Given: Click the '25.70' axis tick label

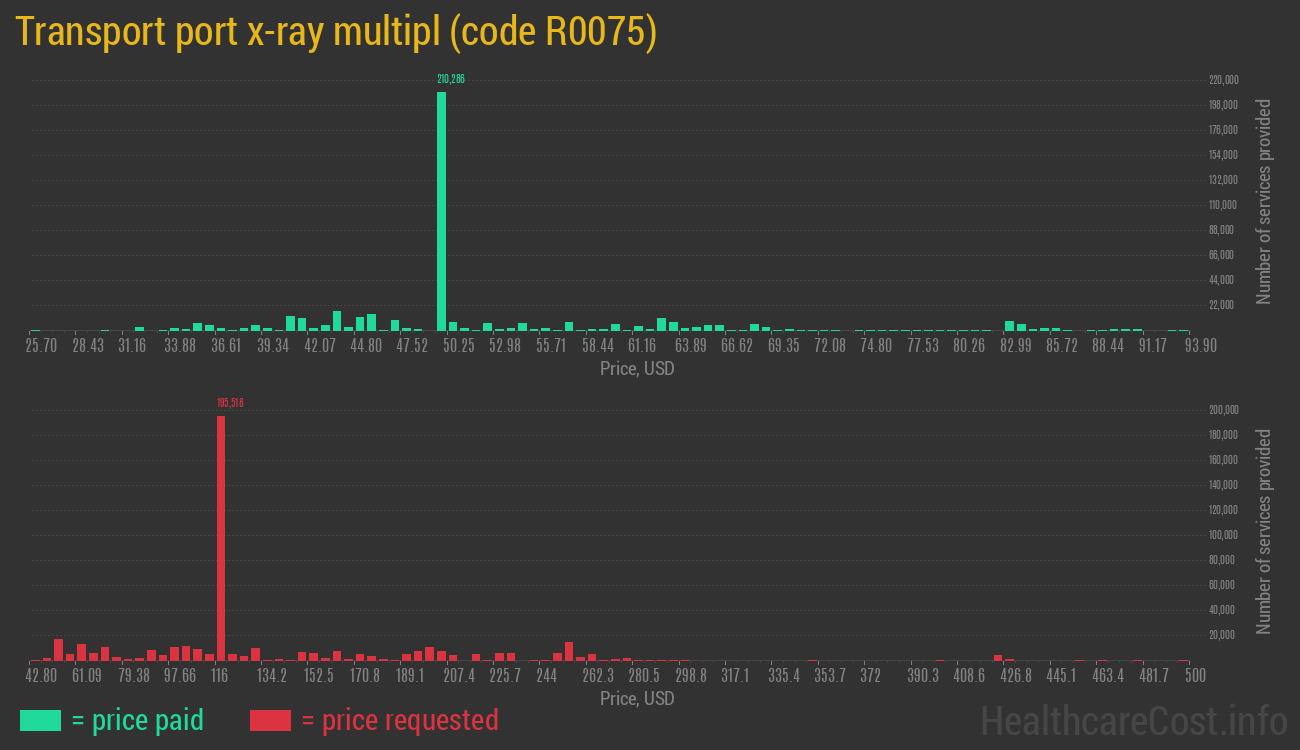Looking at the screenshot, I should click(41, 344).
